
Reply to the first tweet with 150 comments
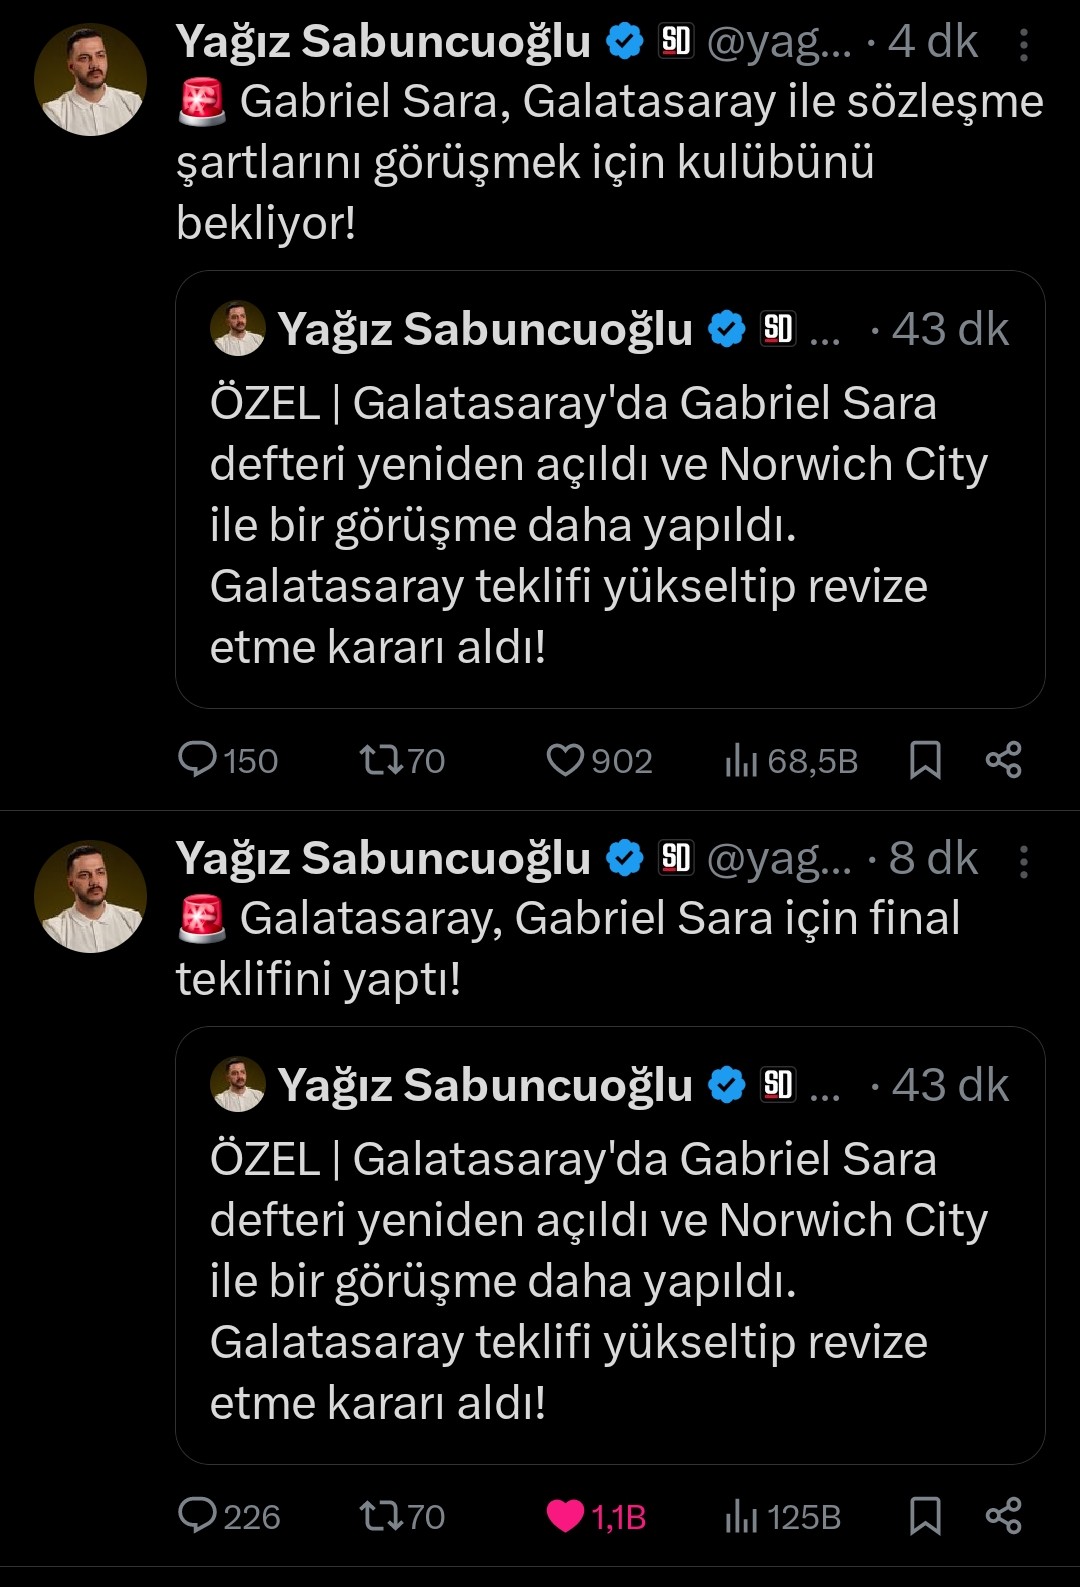point(197,760)
